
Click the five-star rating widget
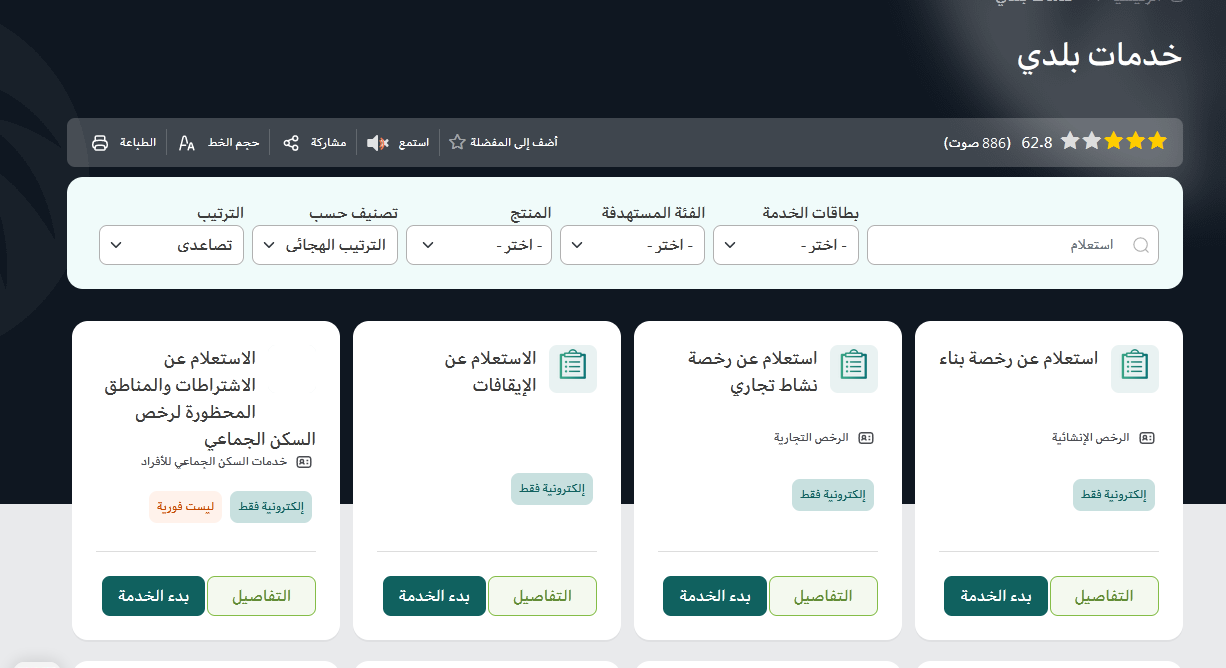point(1114,141)
